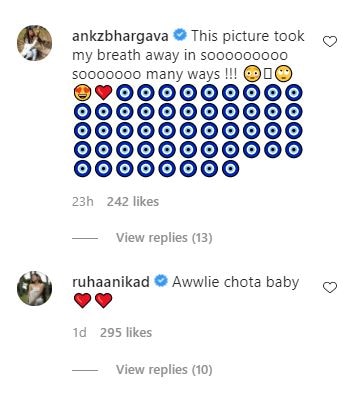Open ruhaanikad's profile picture
Image resolution: width=360 pixels, height=397 pixels.
coord(34,288)
